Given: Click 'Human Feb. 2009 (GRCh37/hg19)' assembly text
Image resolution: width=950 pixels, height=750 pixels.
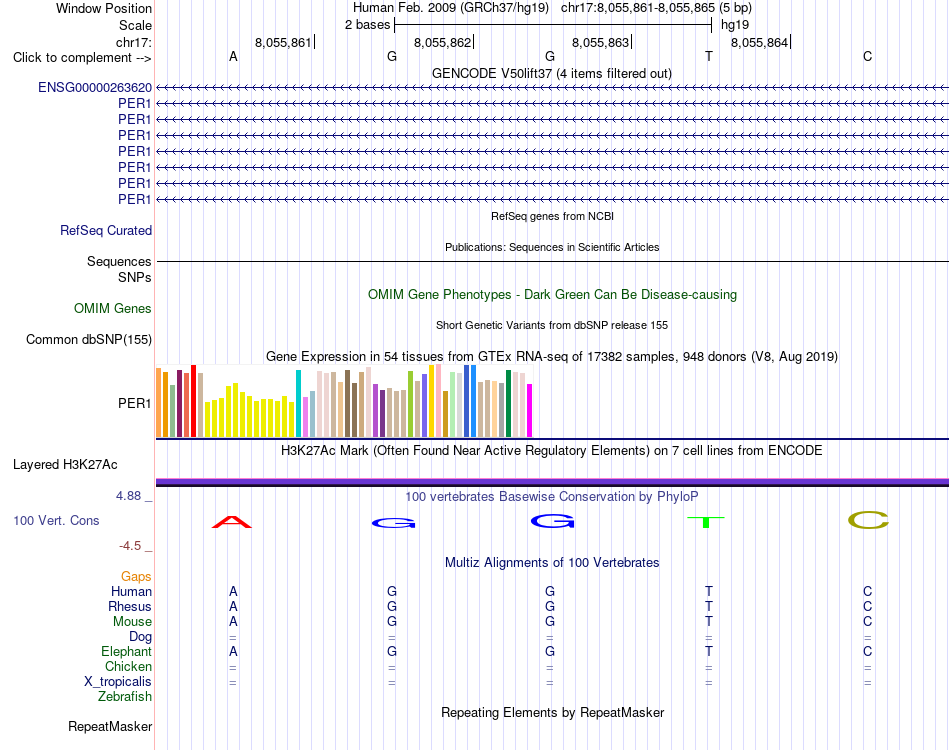Looking at the screenshot, I should click(x=451, y=8).
